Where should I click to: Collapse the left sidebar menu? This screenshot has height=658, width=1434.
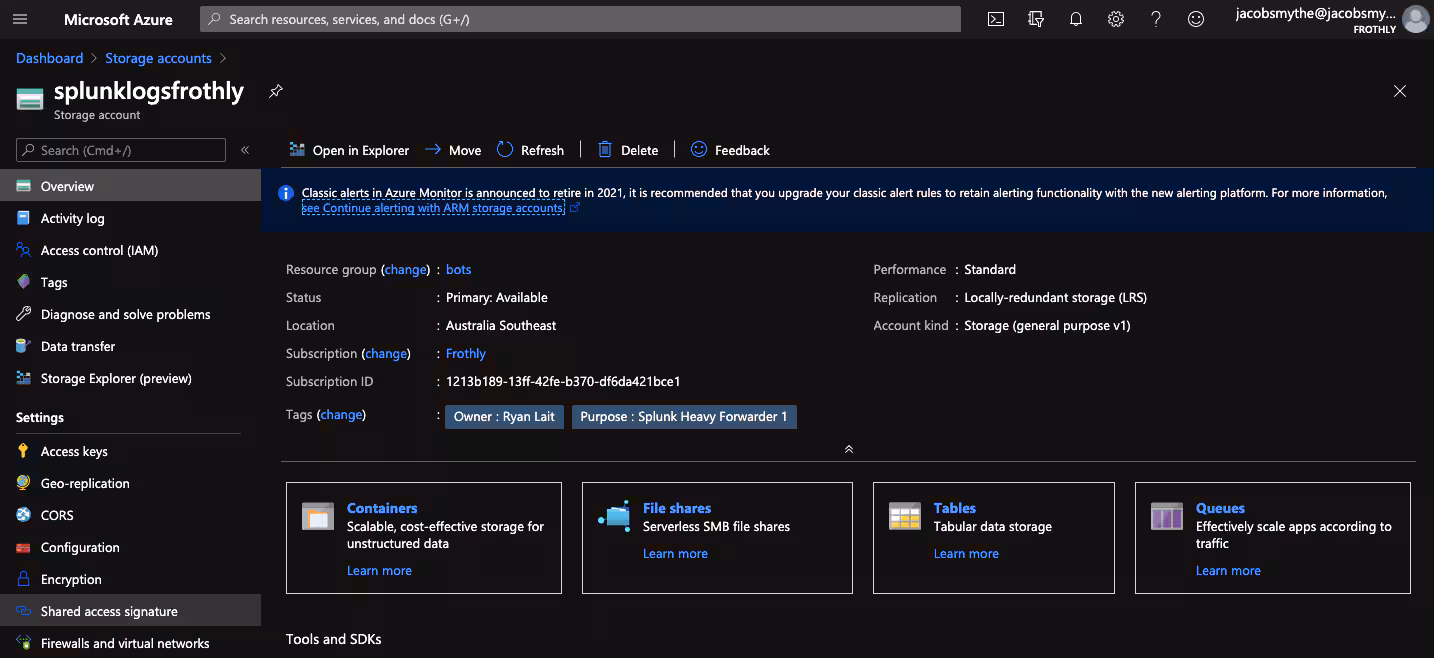click(245, 150)
